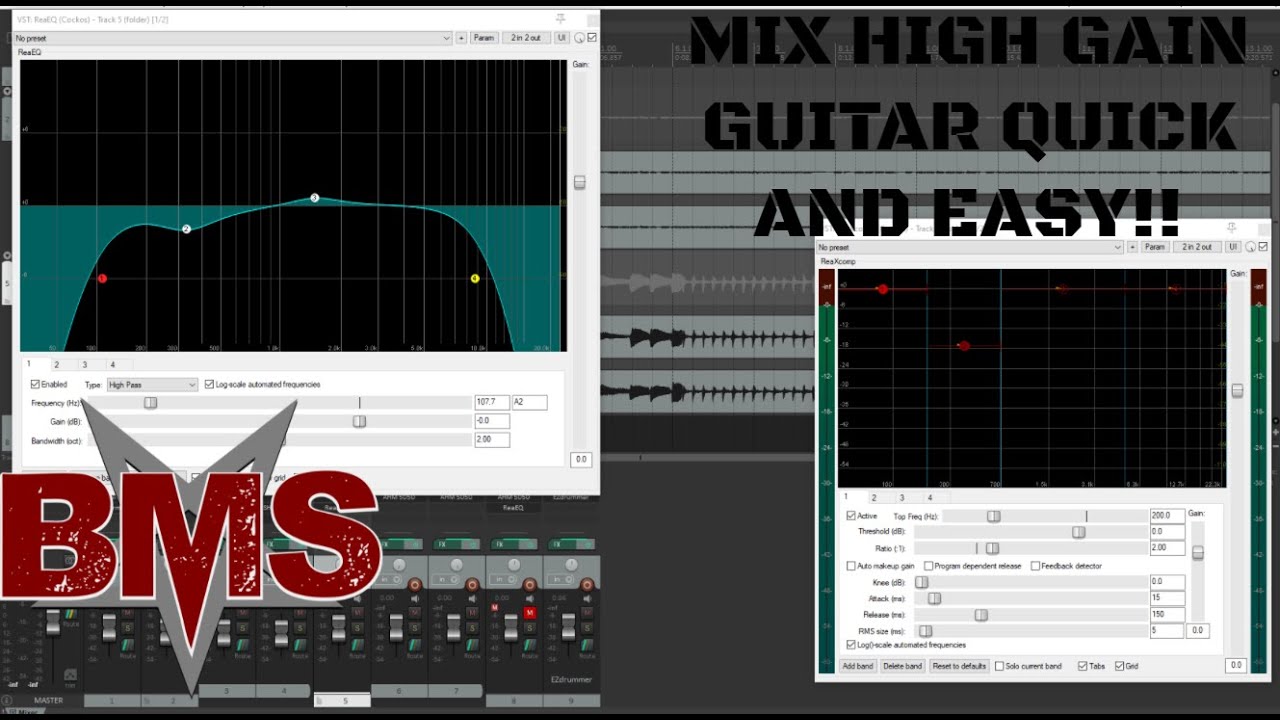Switch to ReaEQ band tab 3
Image resolution: width=1280 pixels, height=720 pixels.
pos(84,366)
